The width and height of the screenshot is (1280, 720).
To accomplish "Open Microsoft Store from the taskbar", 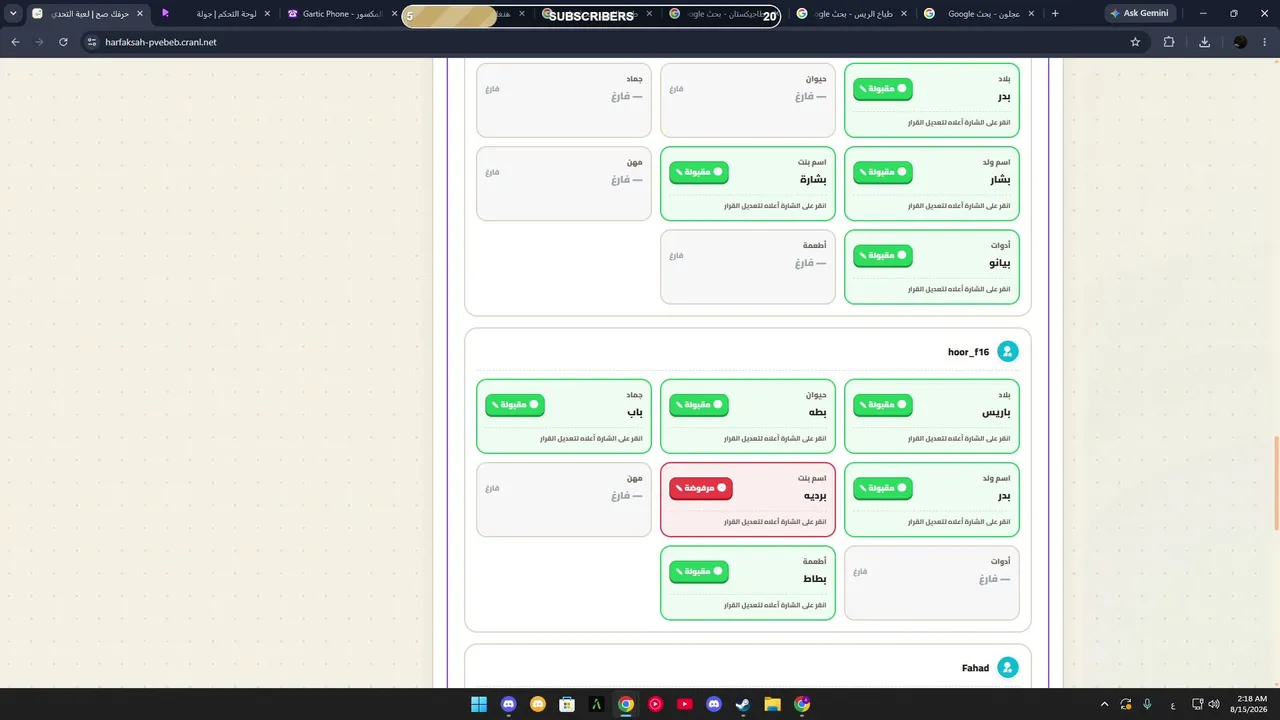I will (567, 704).
